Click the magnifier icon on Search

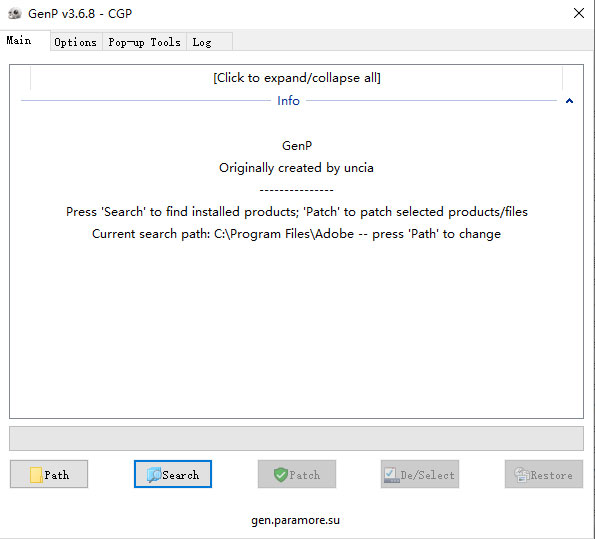(x=154, y=475)
